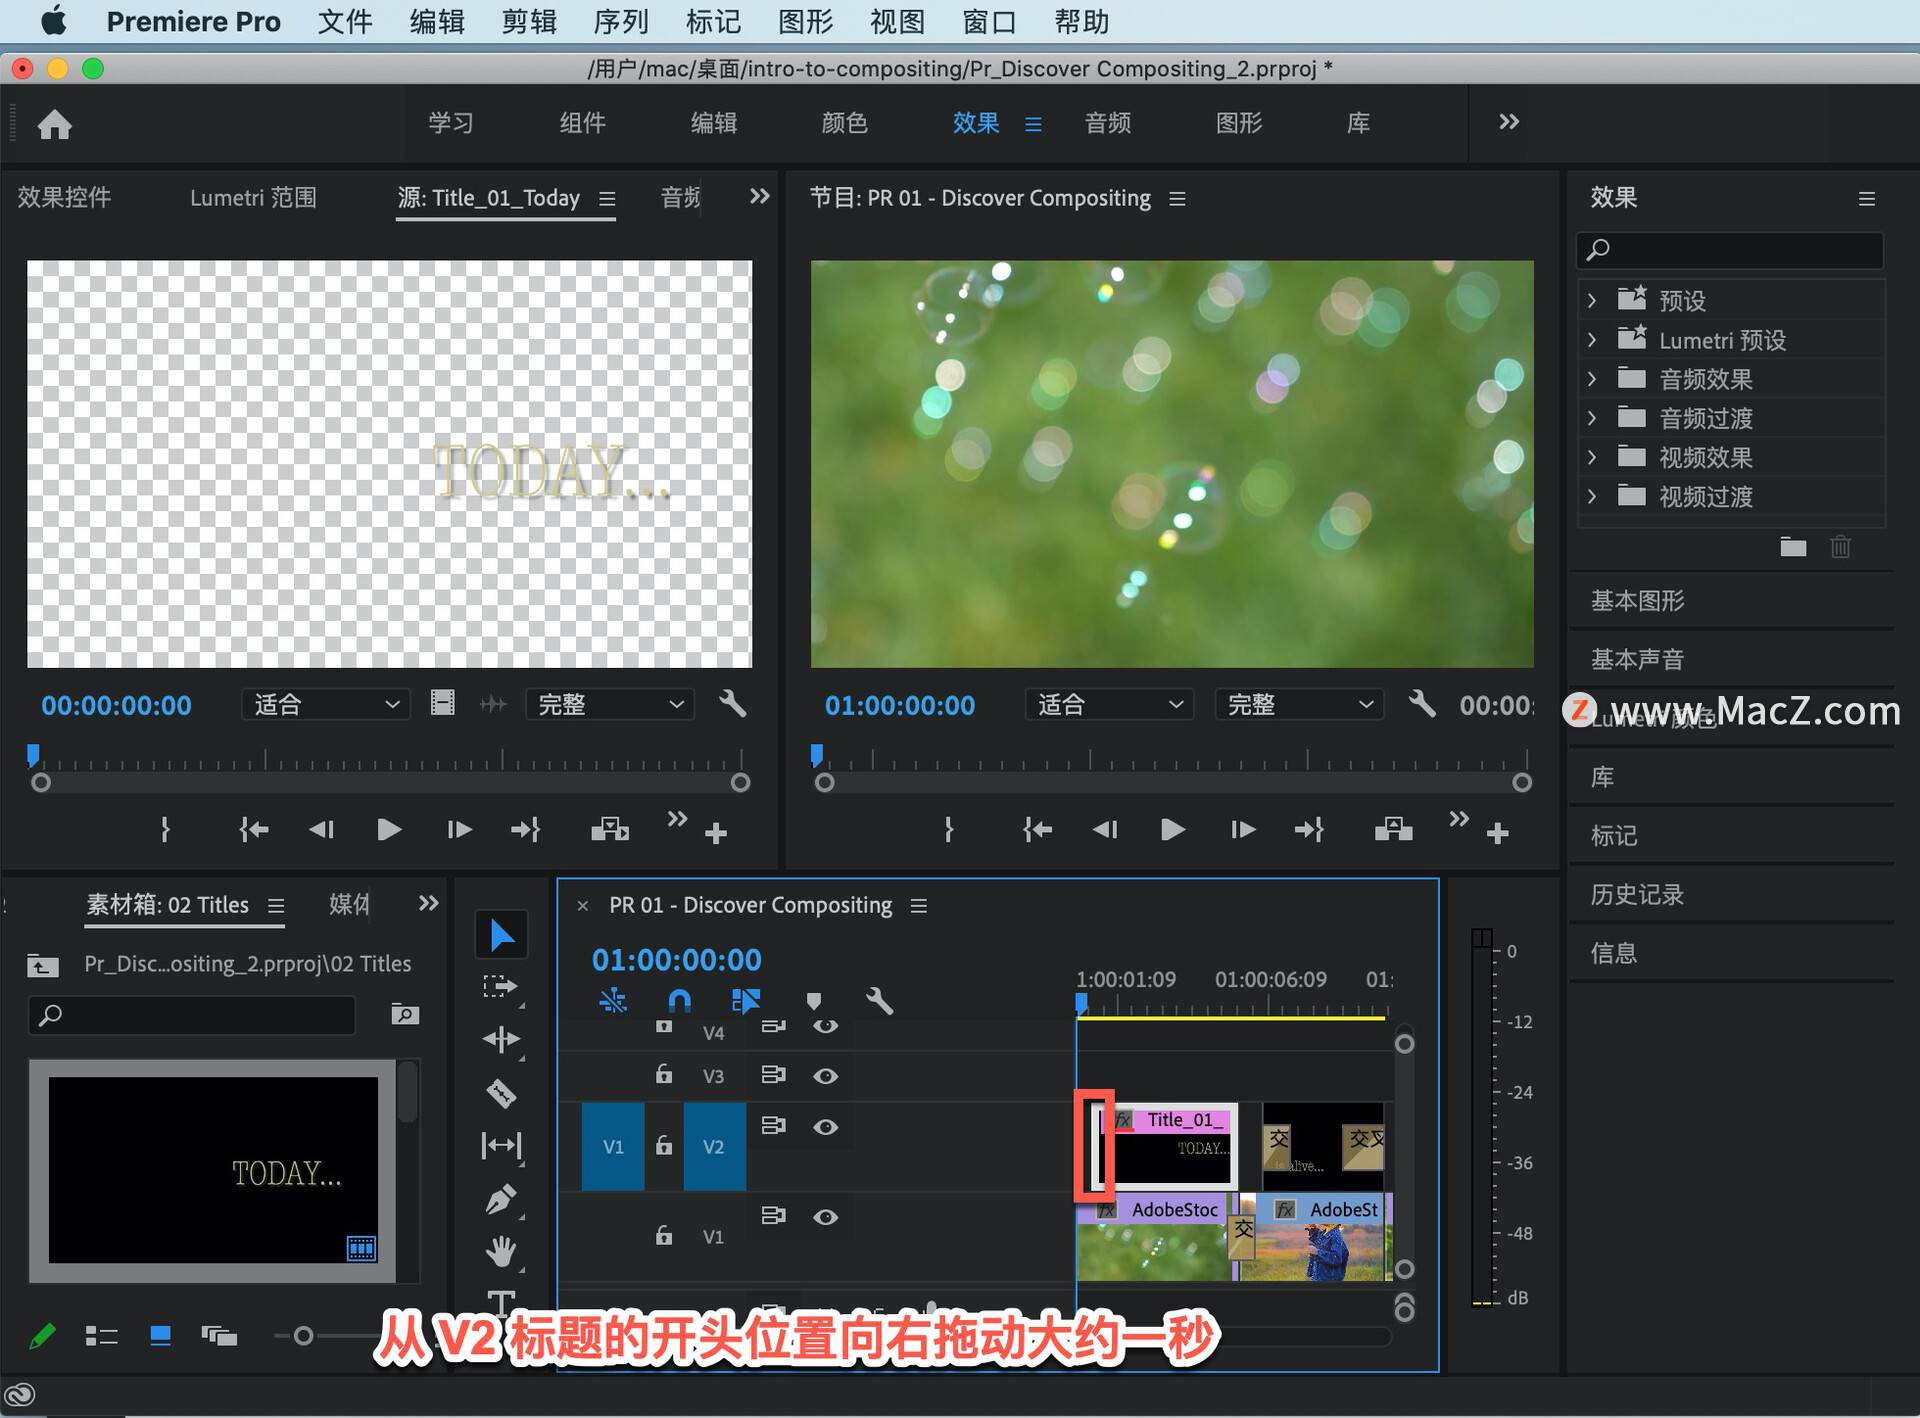Screen dimensions: 1920x1418
Task: Toggle insert sequences as nests icon
Action: point(613,1000)
